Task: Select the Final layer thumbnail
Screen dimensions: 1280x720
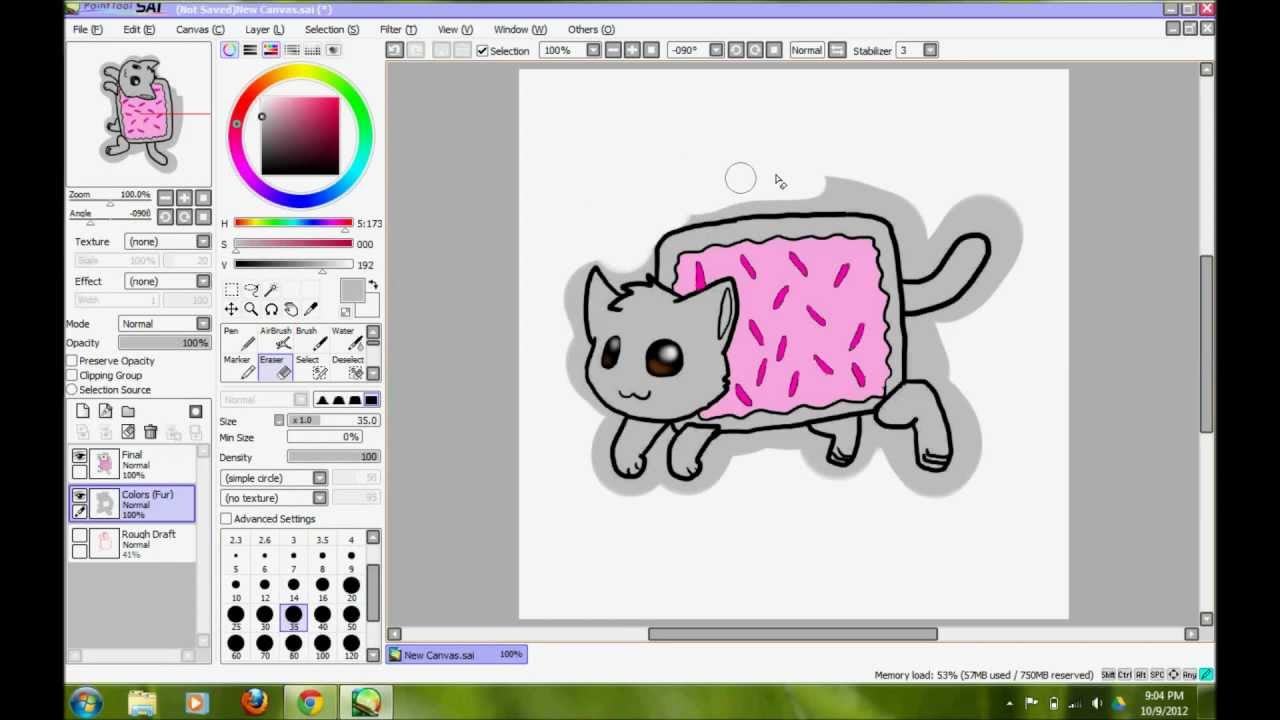Action: (105, 464)
